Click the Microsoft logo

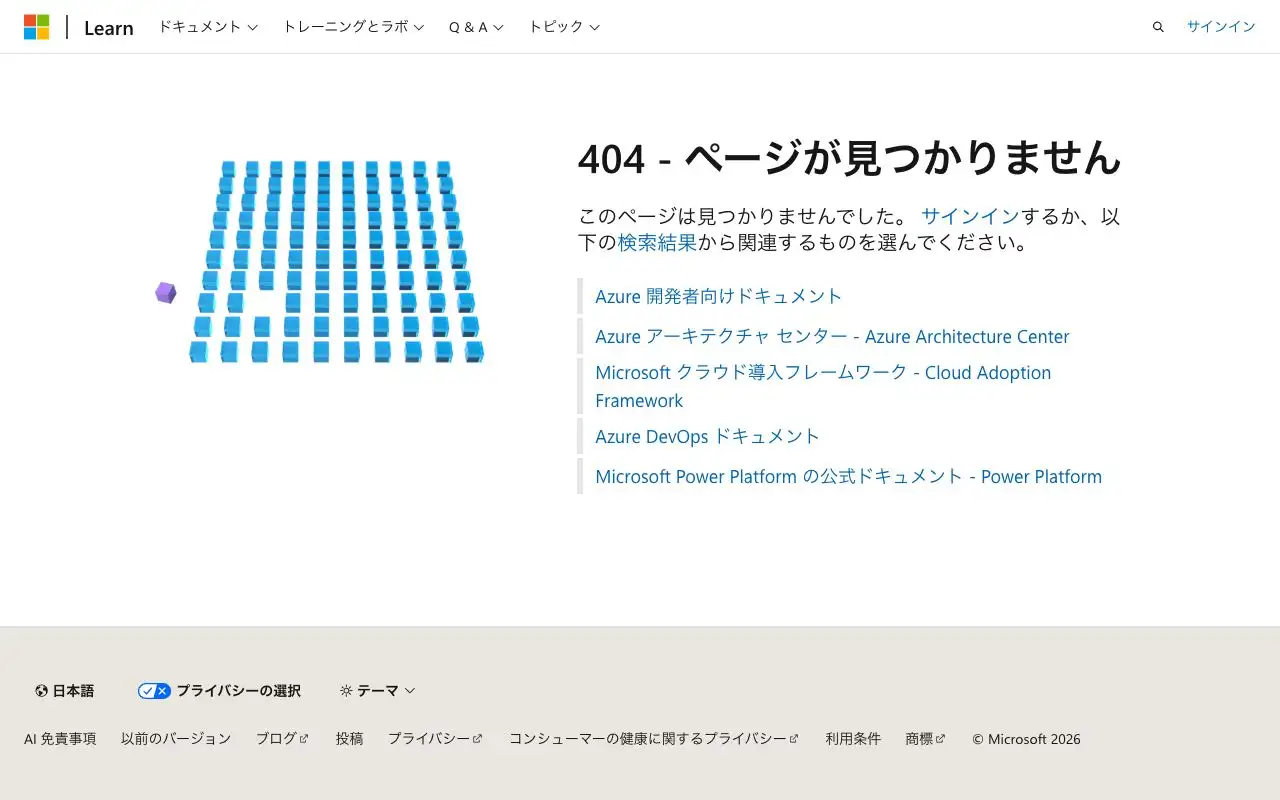click(37, 27)
